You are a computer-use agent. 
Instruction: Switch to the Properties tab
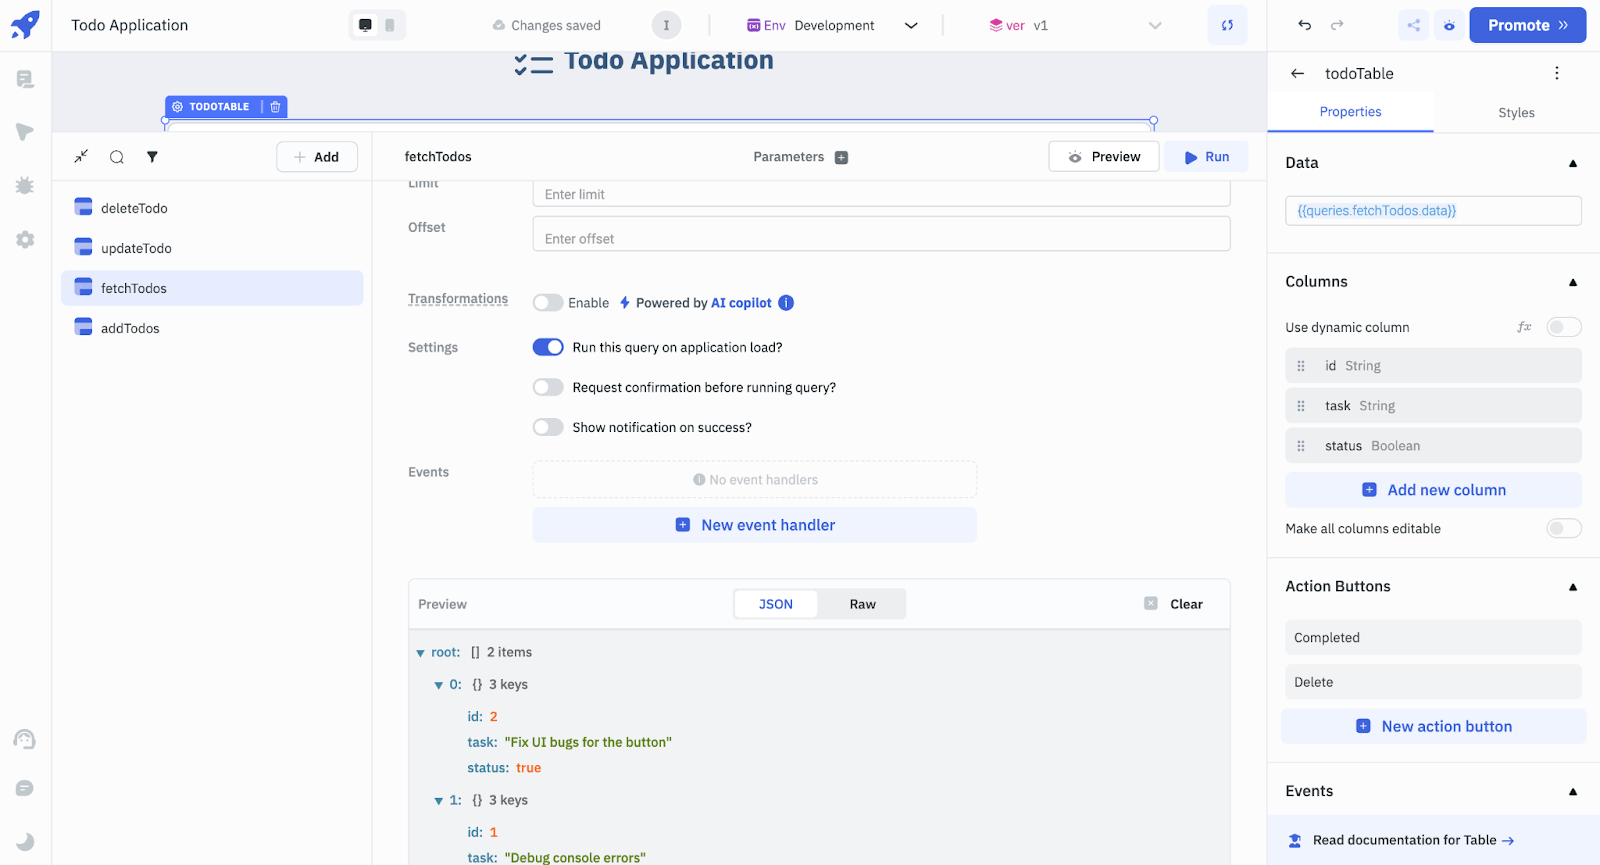click(1350, 112)
